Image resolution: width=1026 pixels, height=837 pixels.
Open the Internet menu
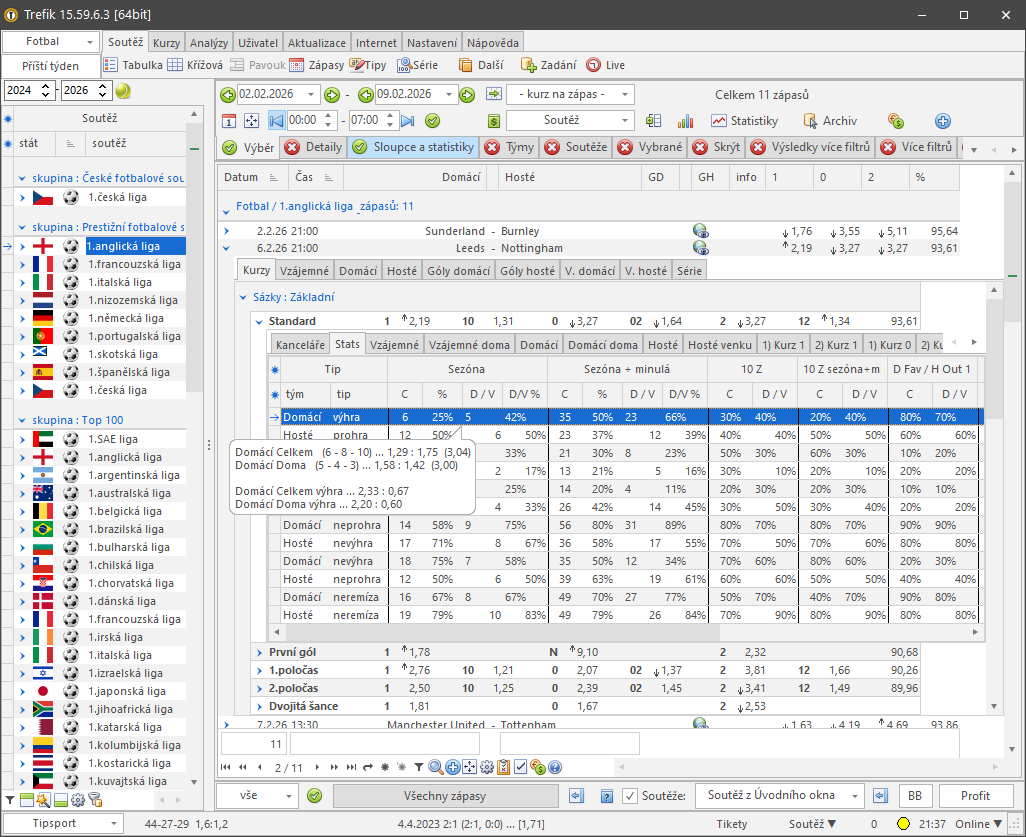point(378,42)
